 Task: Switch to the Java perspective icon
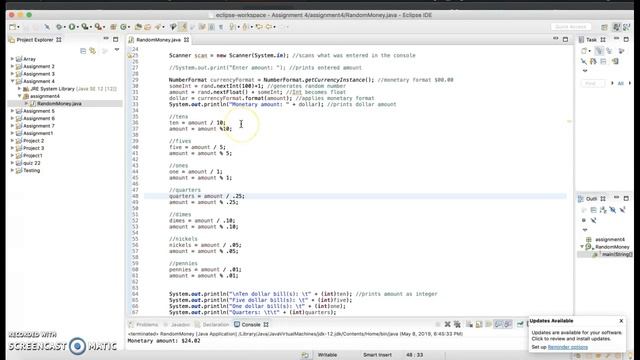coord(616,27)
